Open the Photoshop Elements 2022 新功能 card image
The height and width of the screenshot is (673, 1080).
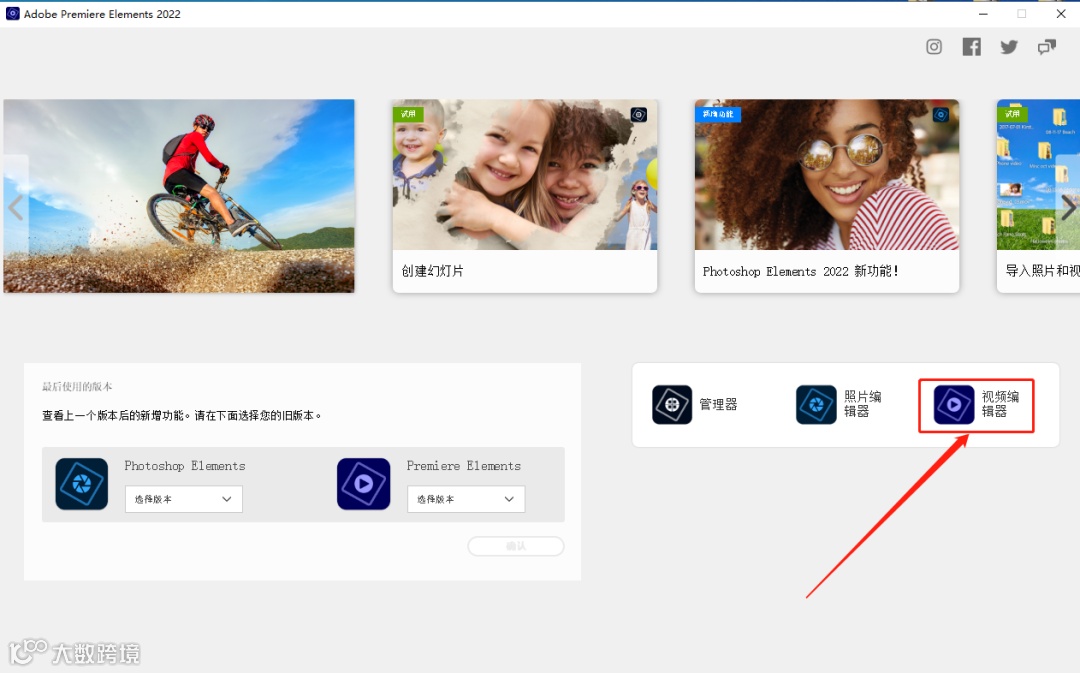pos(827,174)
